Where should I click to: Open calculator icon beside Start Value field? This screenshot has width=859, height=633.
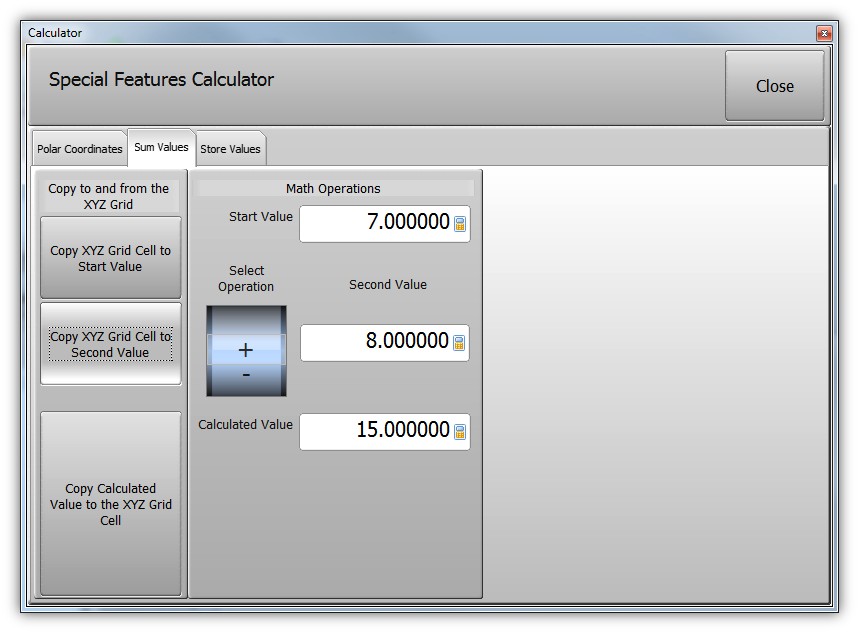460,224
